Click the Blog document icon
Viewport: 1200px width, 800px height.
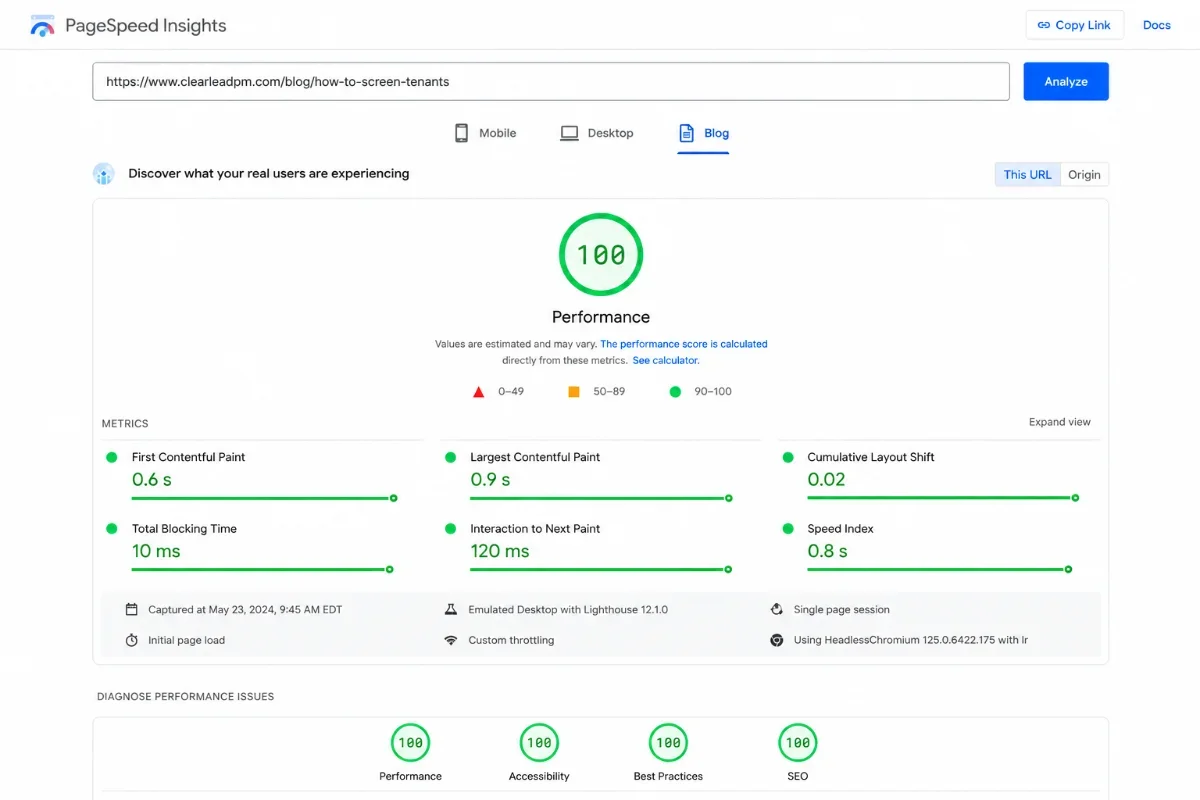[686, 133]
